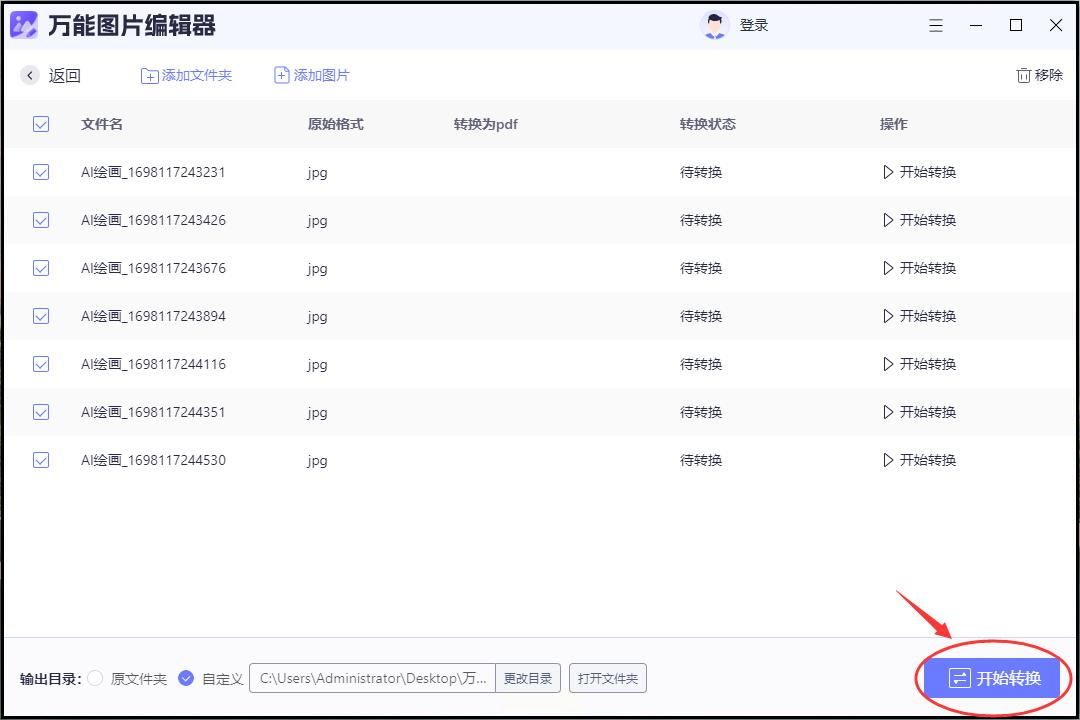
Task: Click the 打开文件夹 button
Action: (608, 678)
